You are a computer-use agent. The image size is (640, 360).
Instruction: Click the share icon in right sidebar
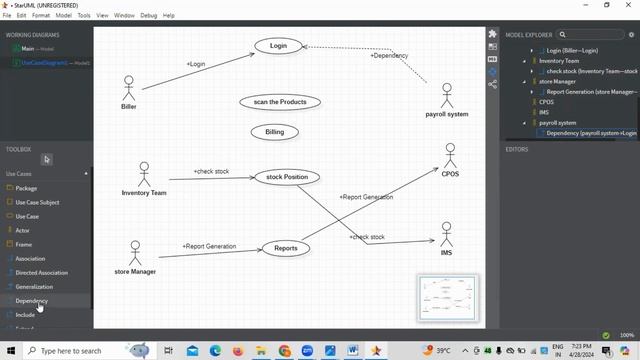pyautogui.click(x=493, y=84)
